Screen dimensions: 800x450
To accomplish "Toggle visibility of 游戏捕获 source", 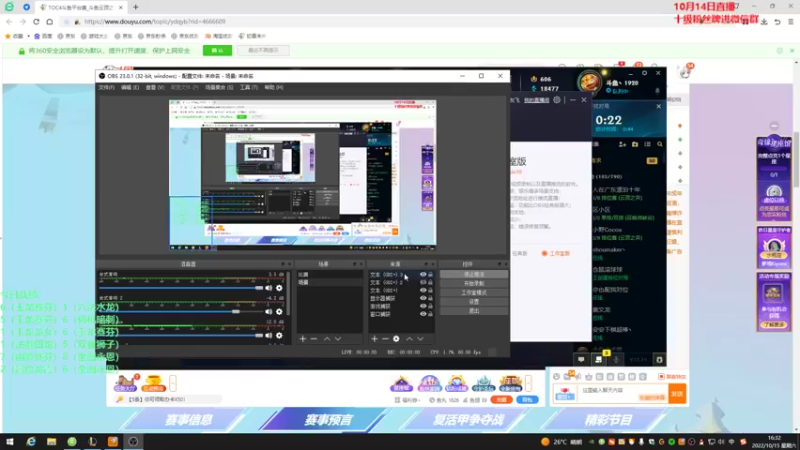I will (x=422, y=306).
